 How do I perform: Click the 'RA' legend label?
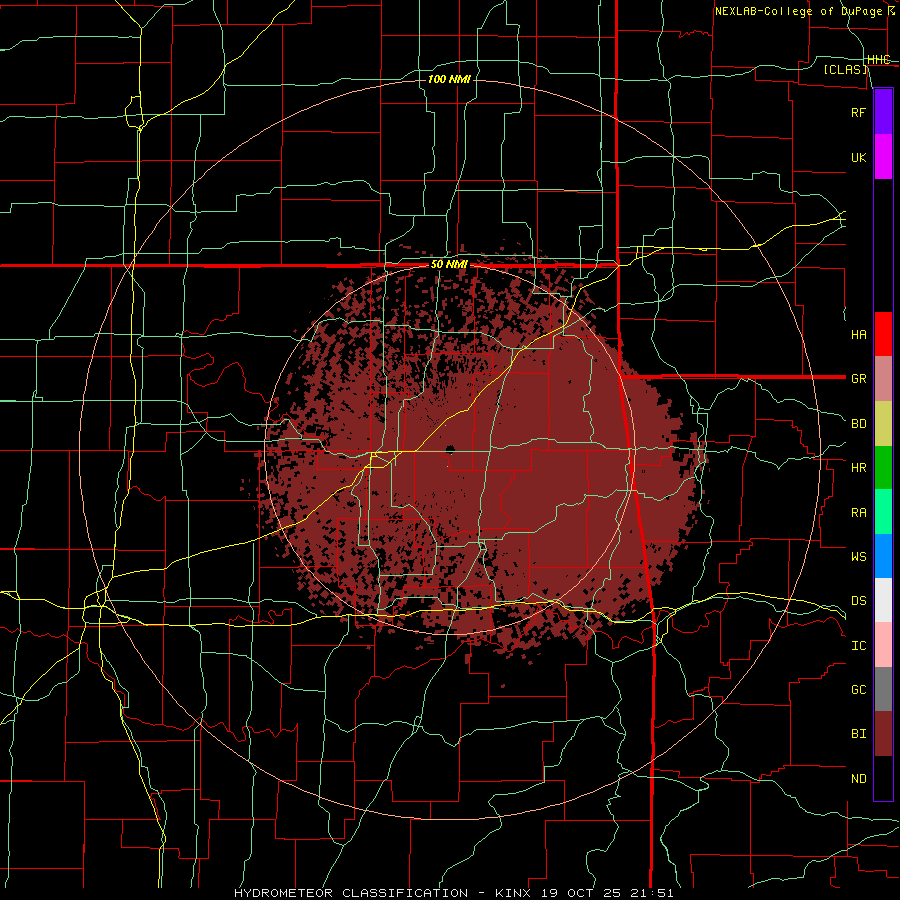pos(859,513)
